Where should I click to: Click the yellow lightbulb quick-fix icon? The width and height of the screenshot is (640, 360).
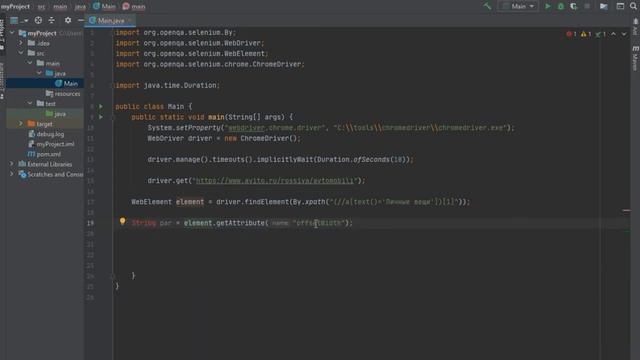pos(122,221)
